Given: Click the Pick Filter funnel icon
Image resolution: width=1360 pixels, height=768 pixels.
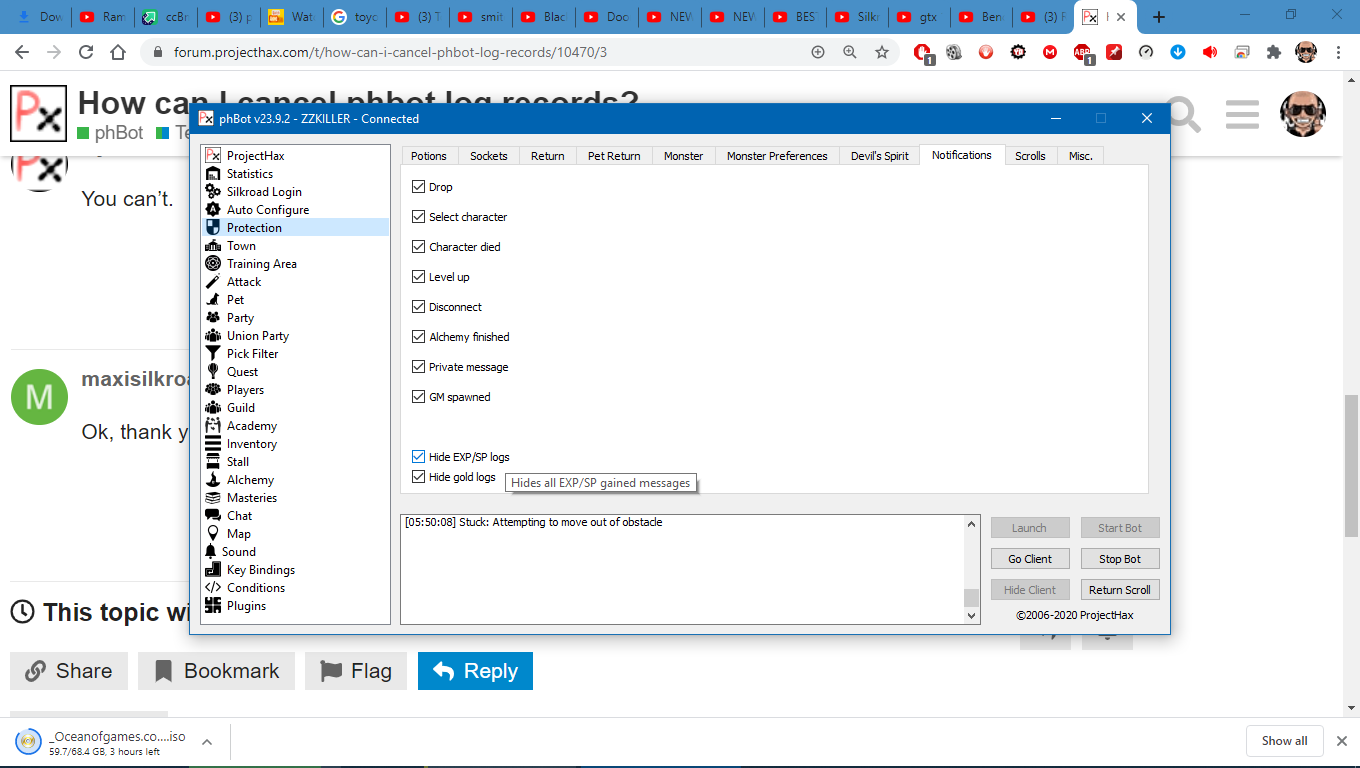Looking at the screenshot, I should 212,354.
